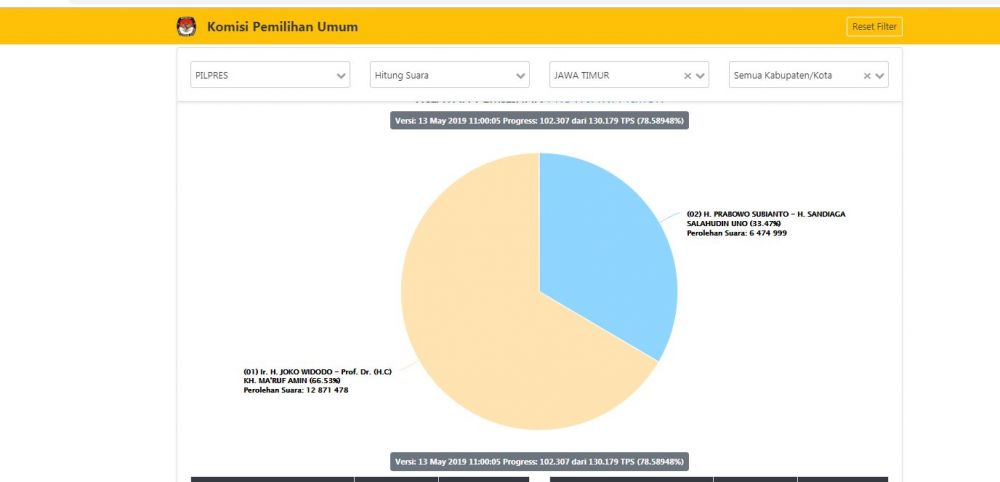Clear the JAWA TIMUR selection with X
Image resolution: width=1000 pixels, height=482 pixels.
[x=687, y=75]
